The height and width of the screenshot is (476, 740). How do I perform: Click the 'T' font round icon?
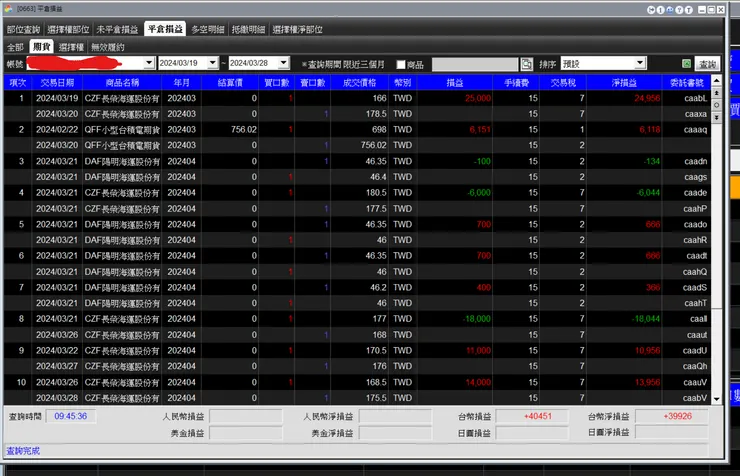[689, 9]
